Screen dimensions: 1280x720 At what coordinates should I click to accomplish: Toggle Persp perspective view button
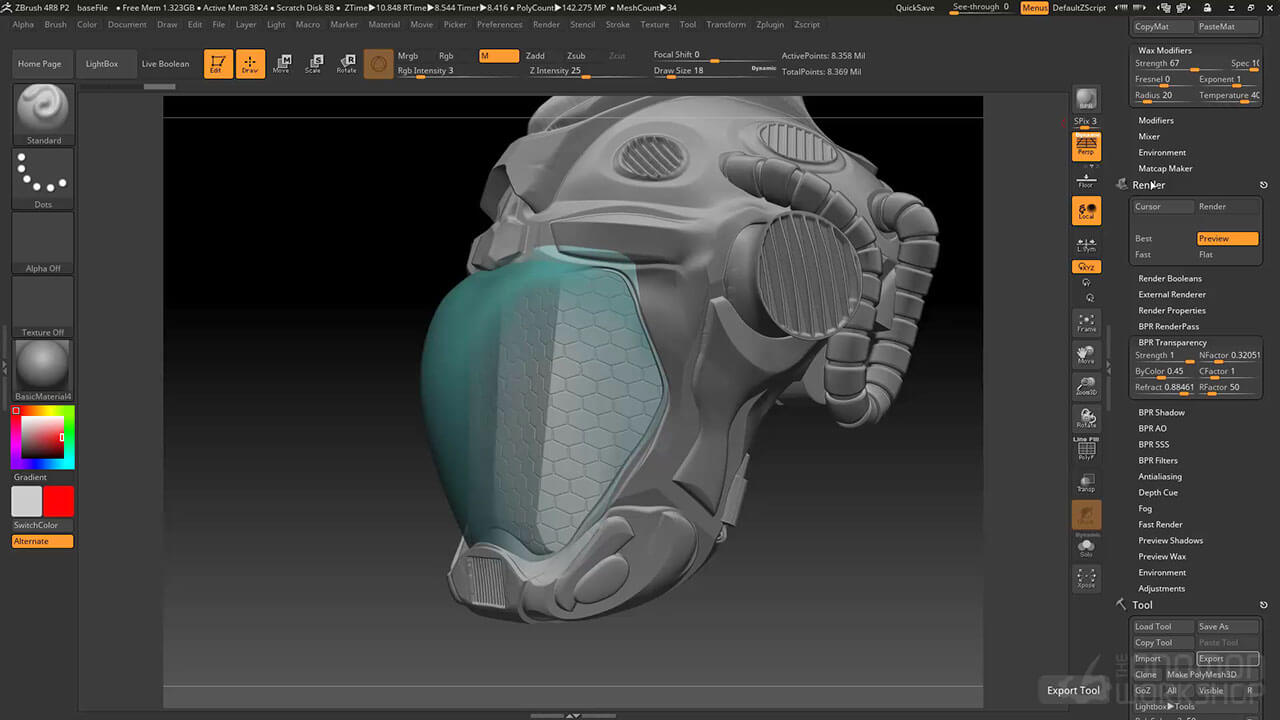click(1086, 148)
